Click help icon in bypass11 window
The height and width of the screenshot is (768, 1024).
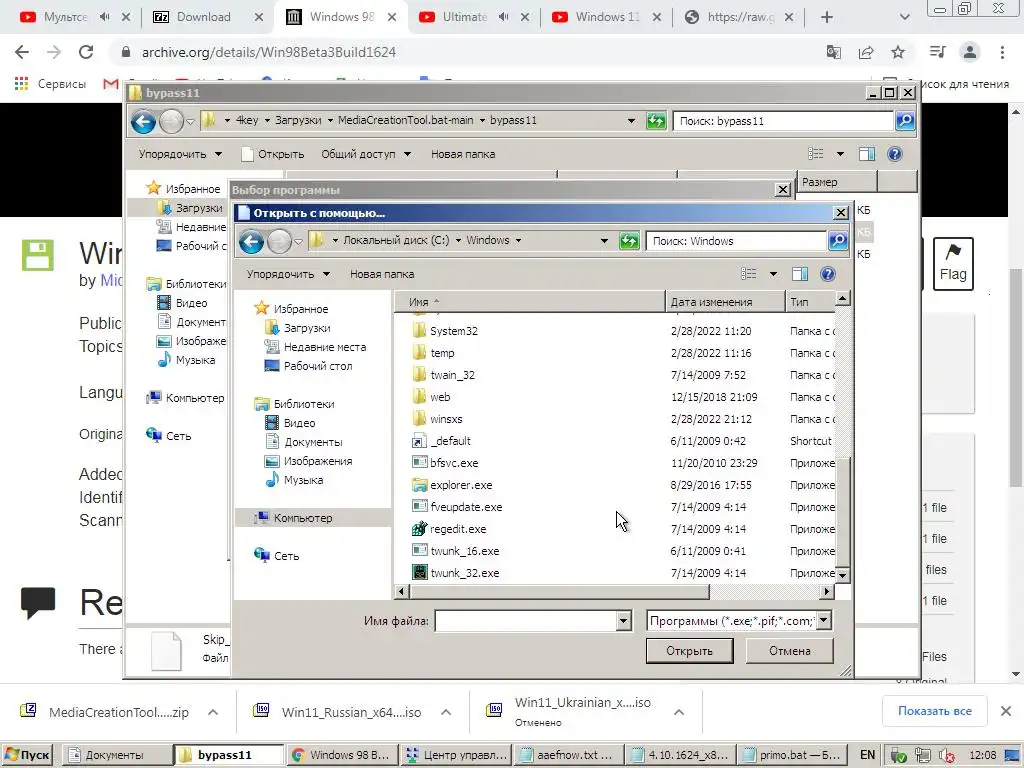point(895,154)
